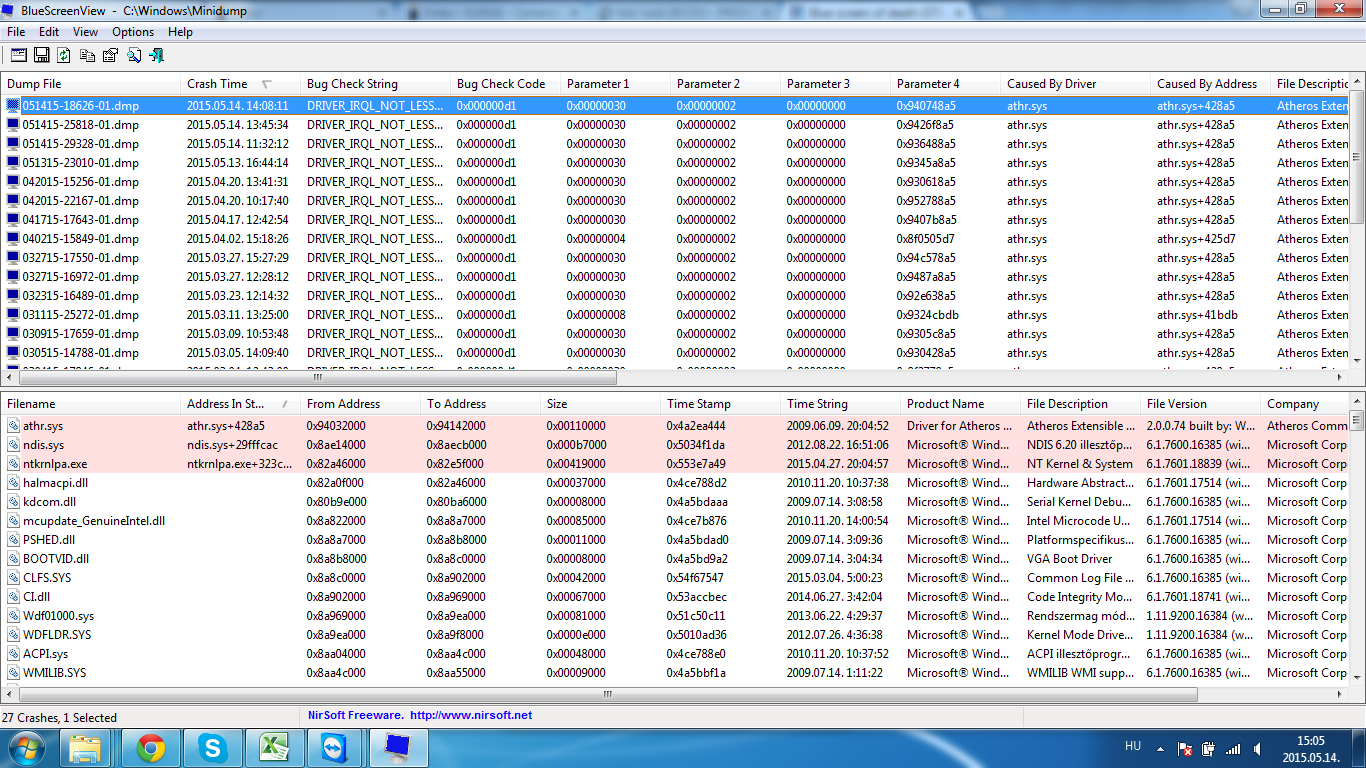Sort by the Dump File column header
Viewport: 1366px width, 768px height.
pyautogui.click(x=91, y=84)
